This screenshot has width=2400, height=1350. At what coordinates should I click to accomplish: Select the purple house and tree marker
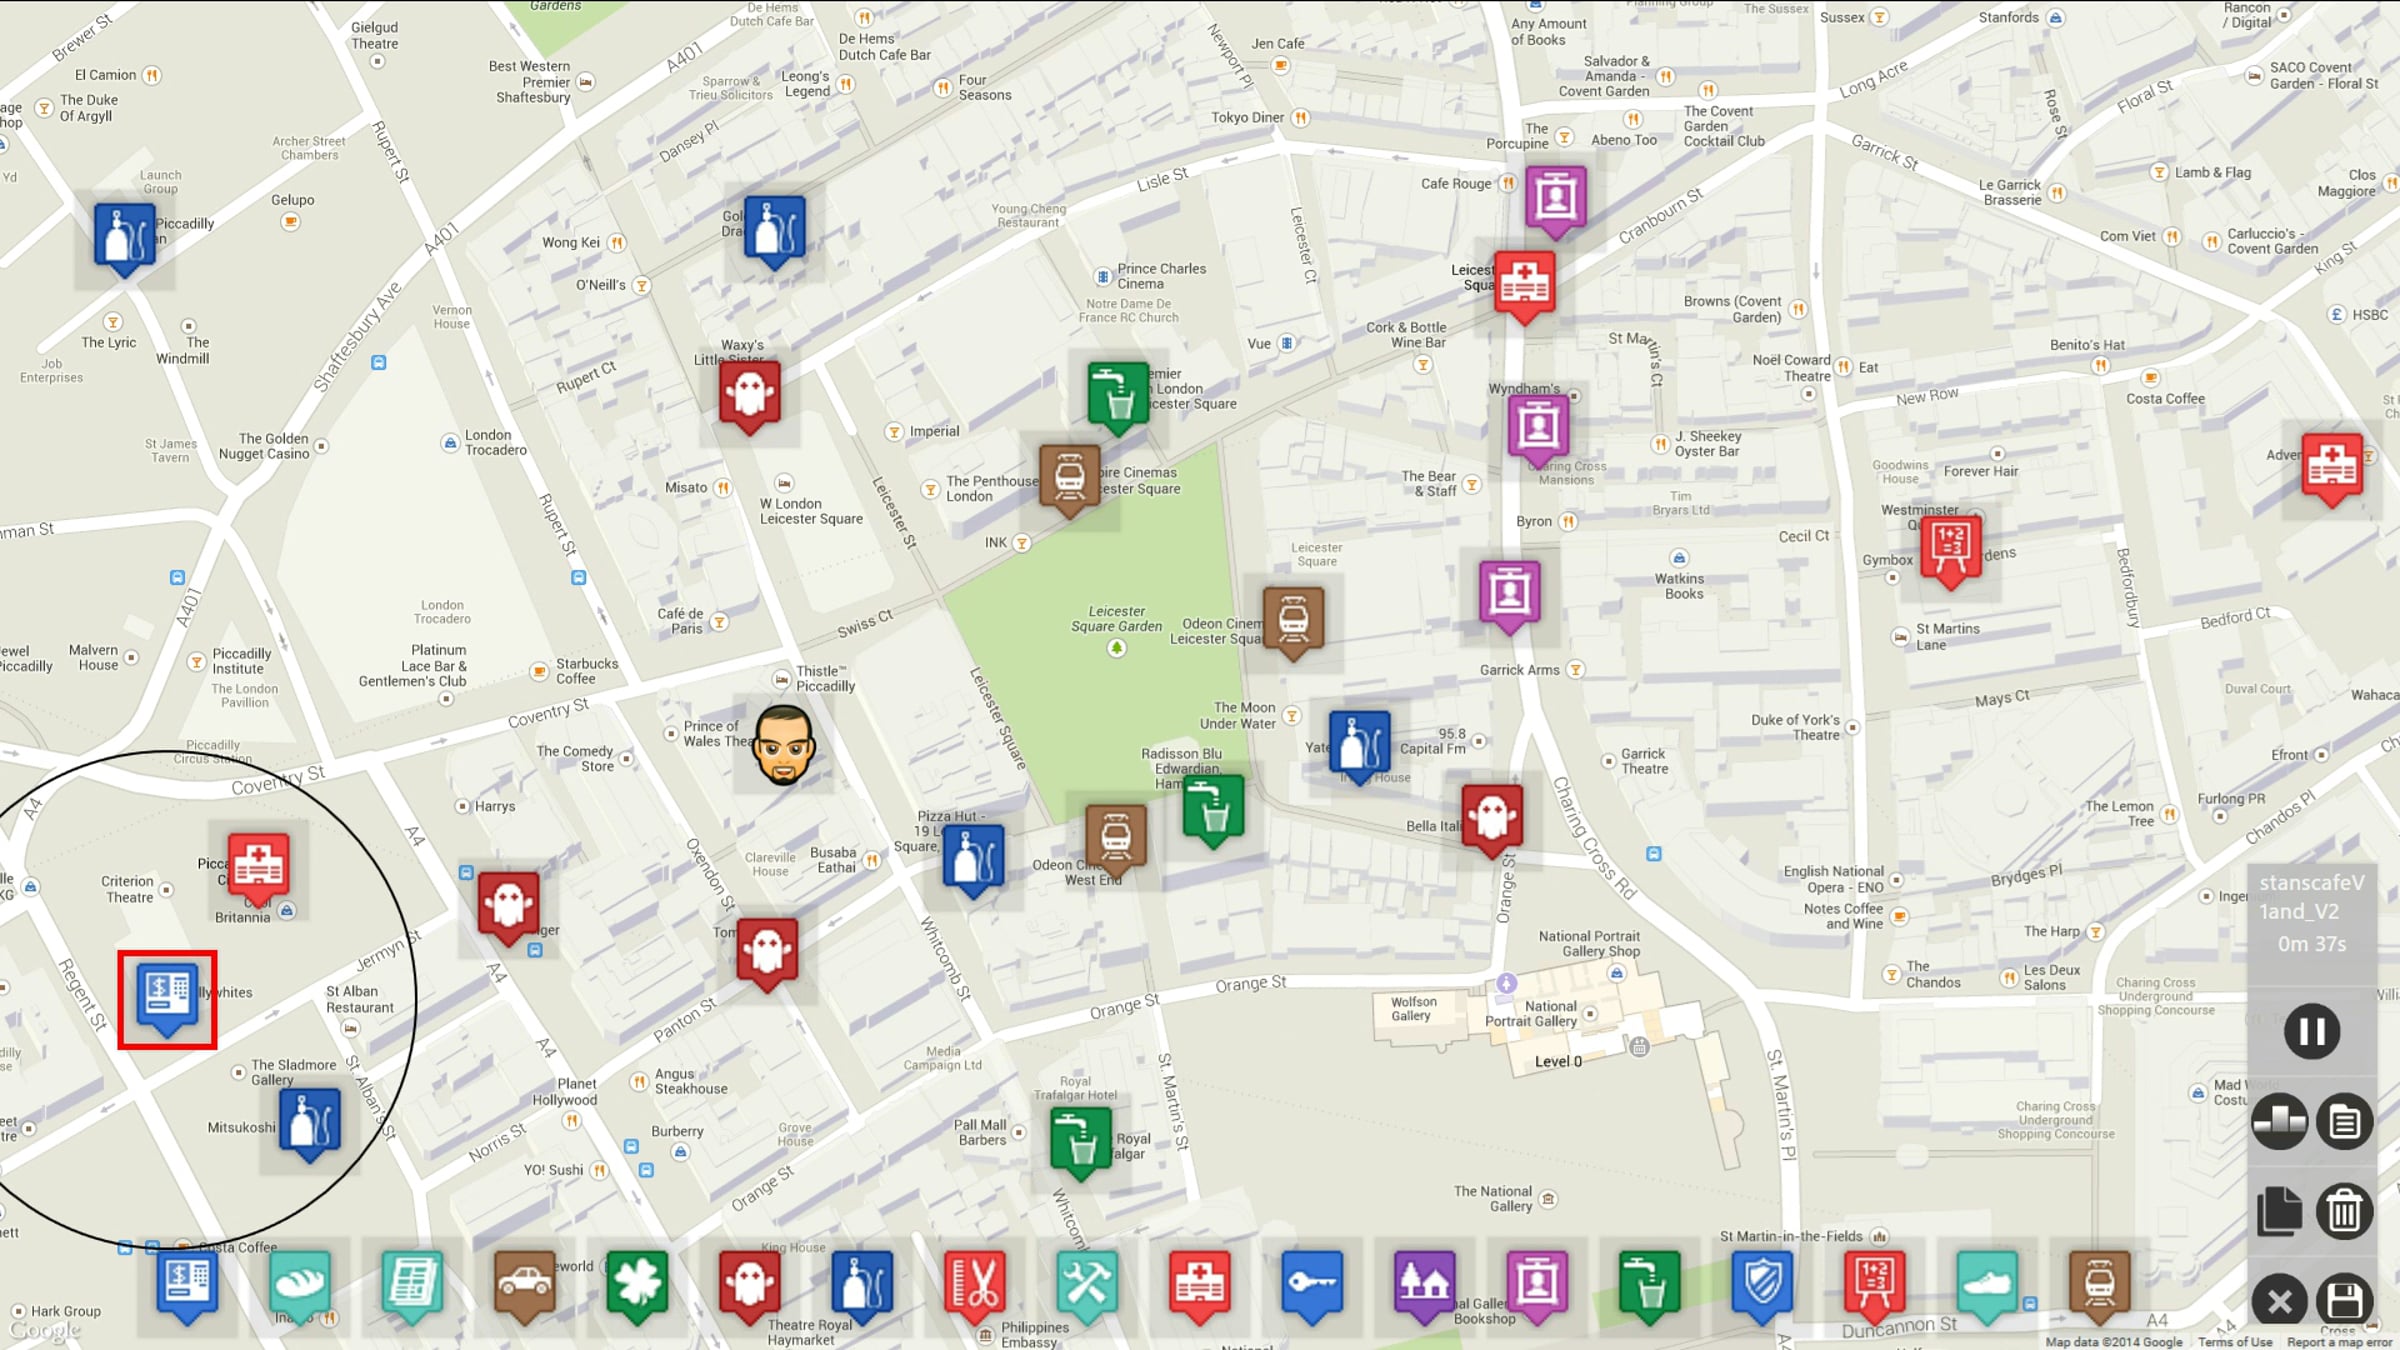click(1425, 1283)
